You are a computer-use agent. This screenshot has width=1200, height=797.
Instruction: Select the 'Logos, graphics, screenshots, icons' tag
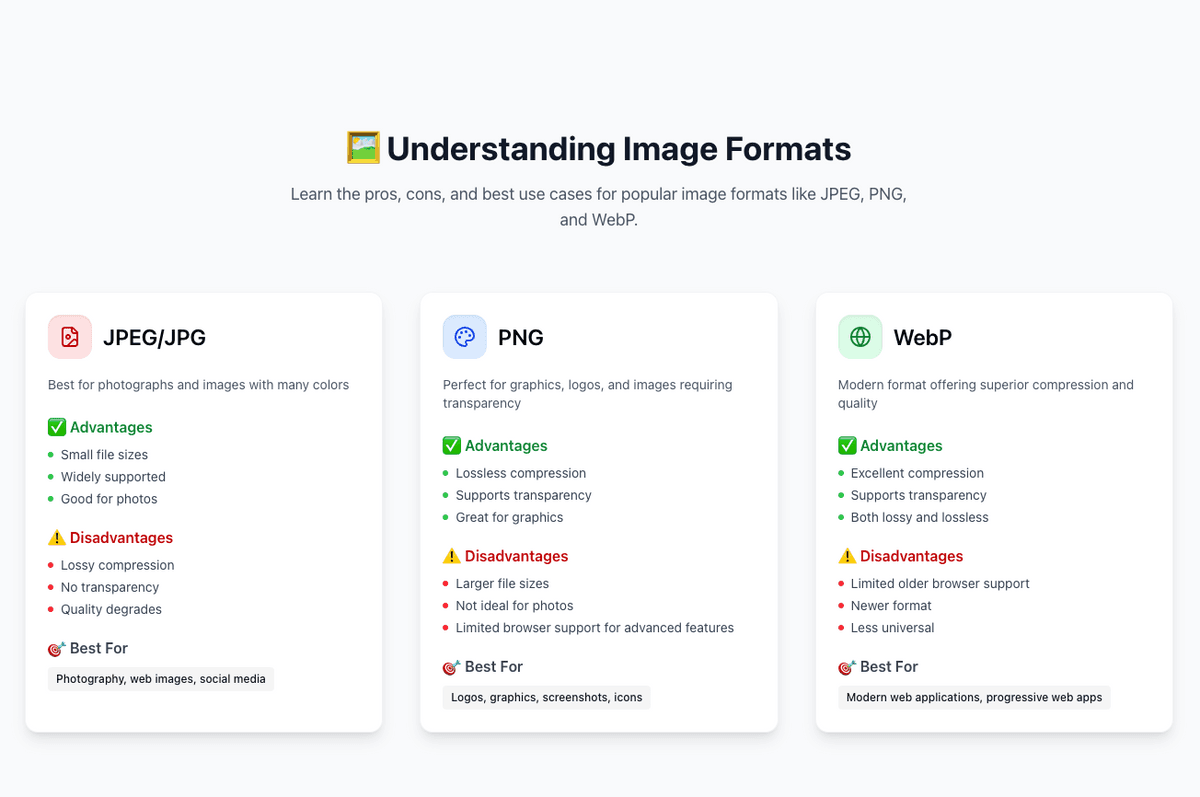click(x=547, y=697)
